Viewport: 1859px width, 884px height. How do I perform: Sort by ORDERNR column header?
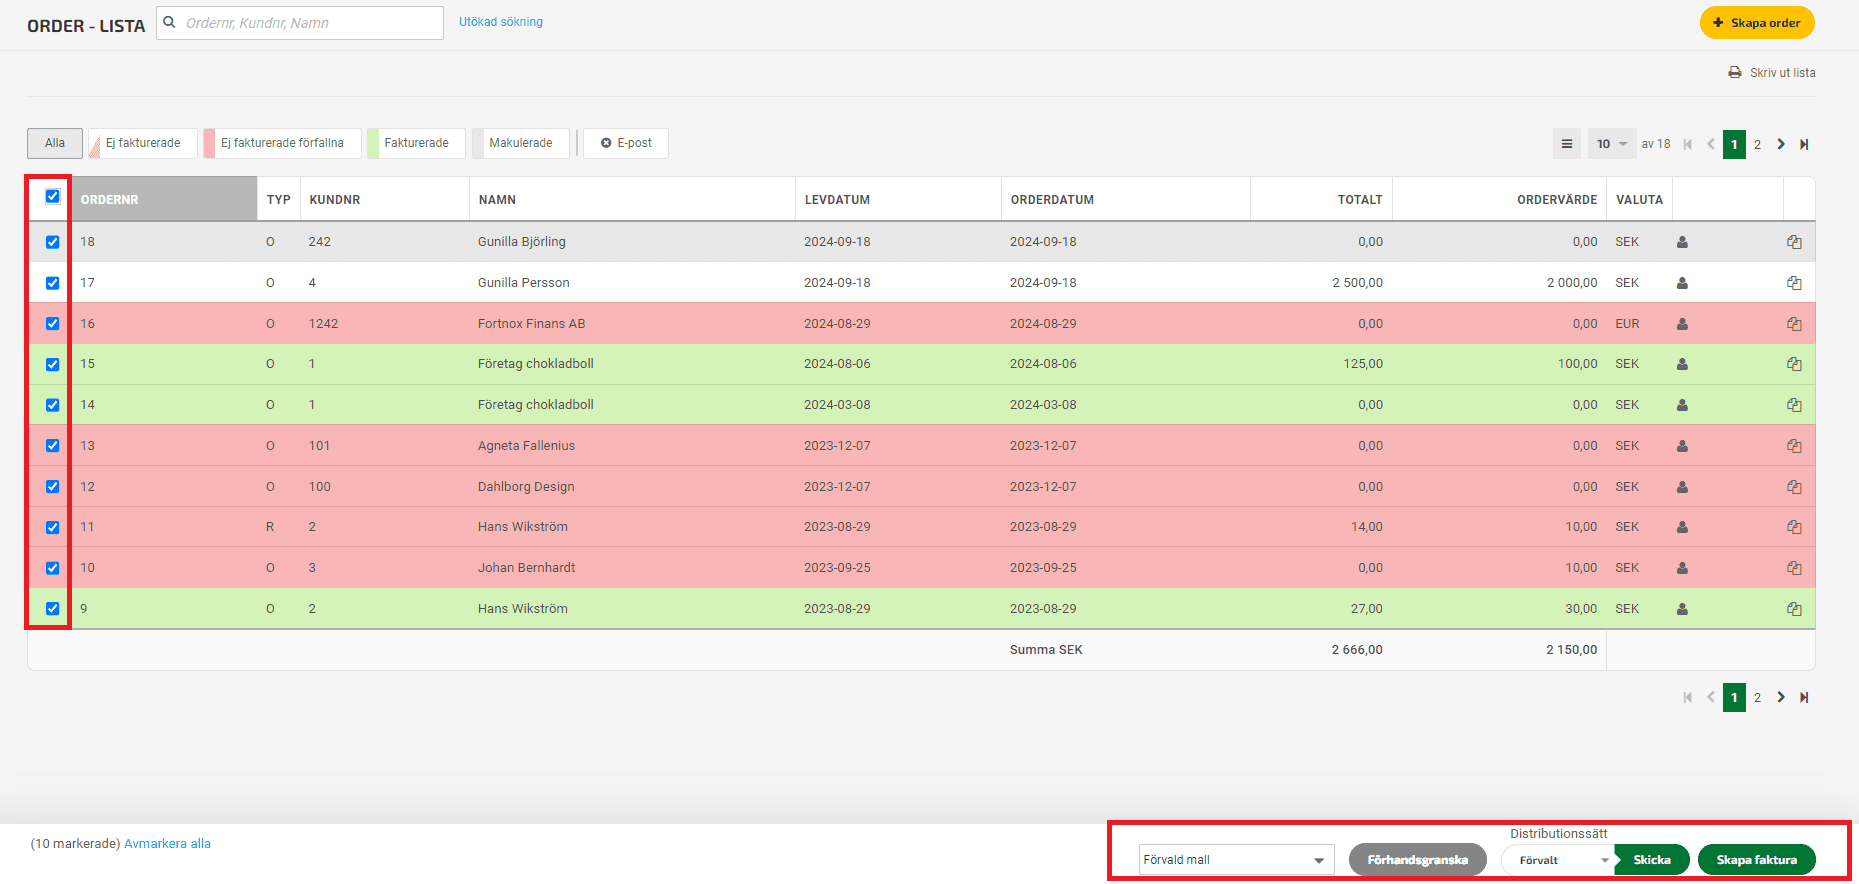(x=163, y=199)
